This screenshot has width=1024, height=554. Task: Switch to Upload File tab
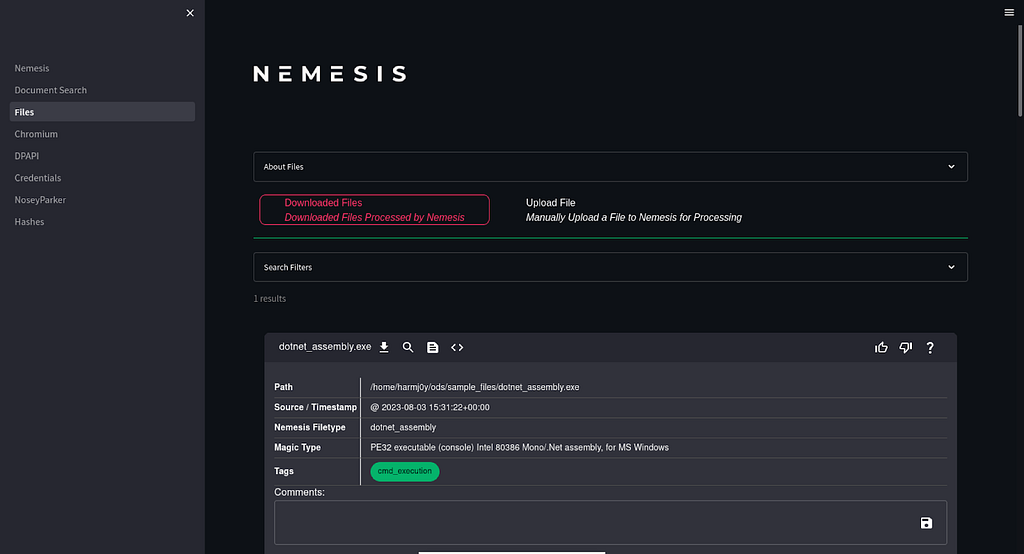(x=633, y=210)
